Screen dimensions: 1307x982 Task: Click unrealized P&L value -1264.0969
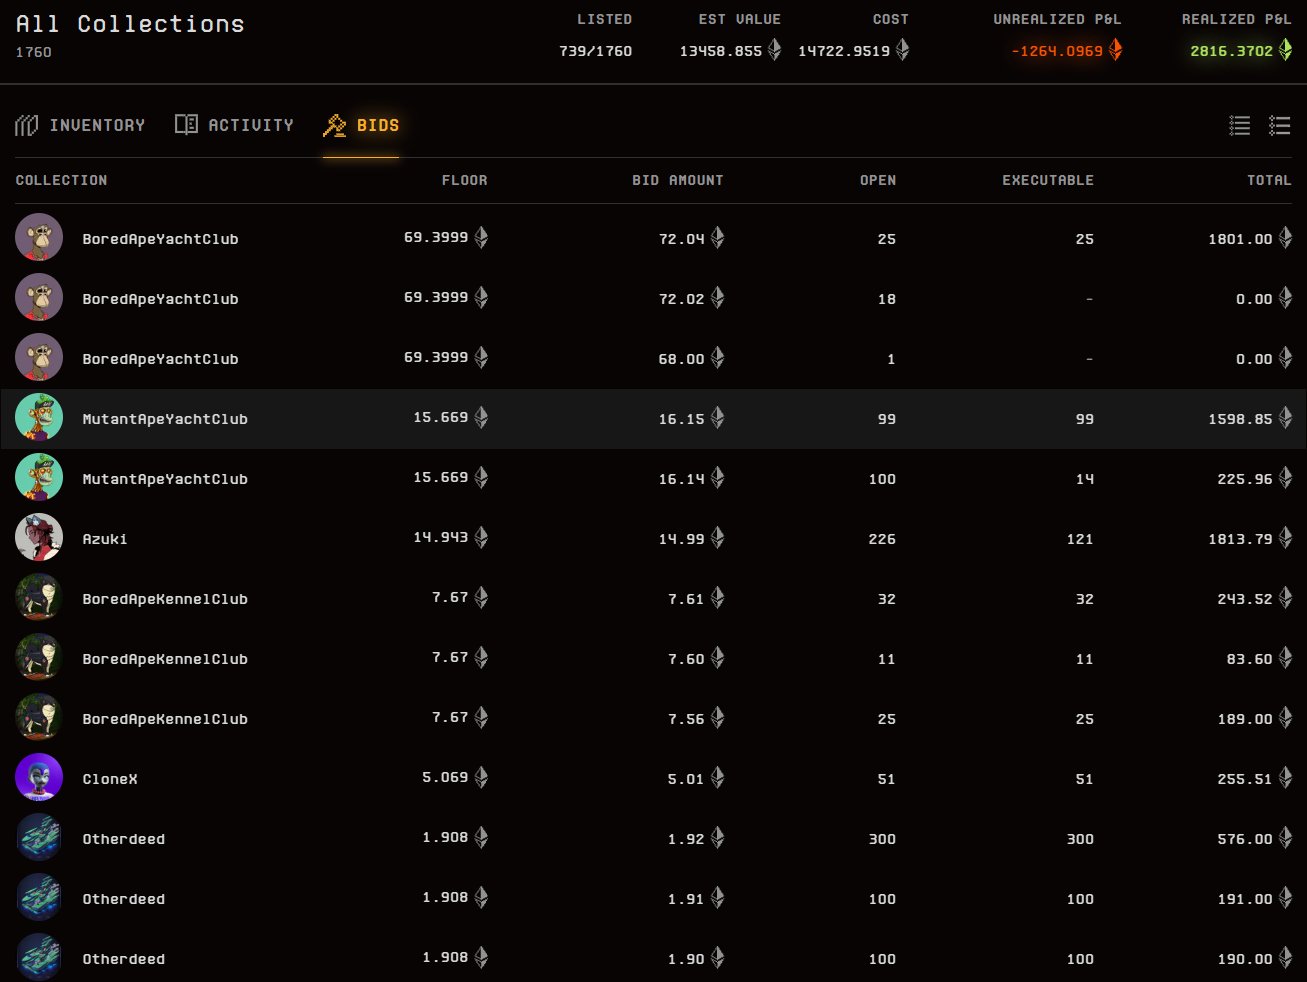tap(1057, 51)
